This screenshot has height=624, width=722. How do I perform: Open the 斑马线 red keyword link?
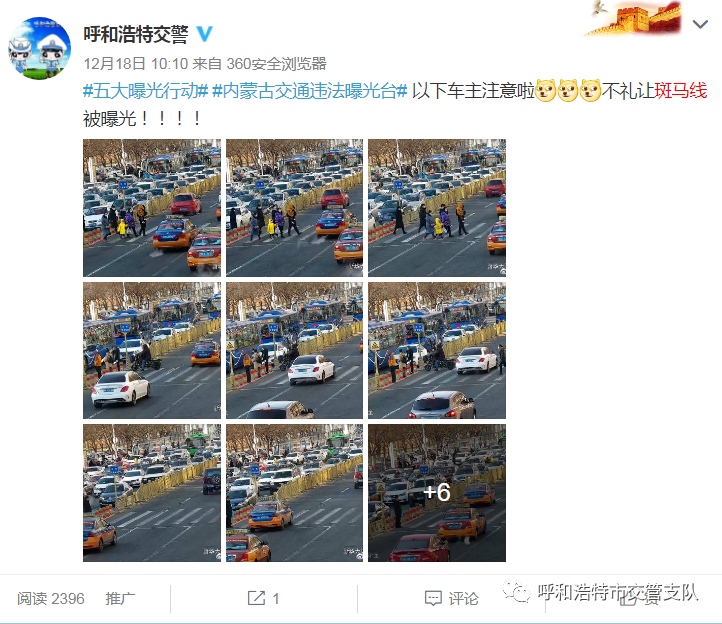(x=681, y=90)
